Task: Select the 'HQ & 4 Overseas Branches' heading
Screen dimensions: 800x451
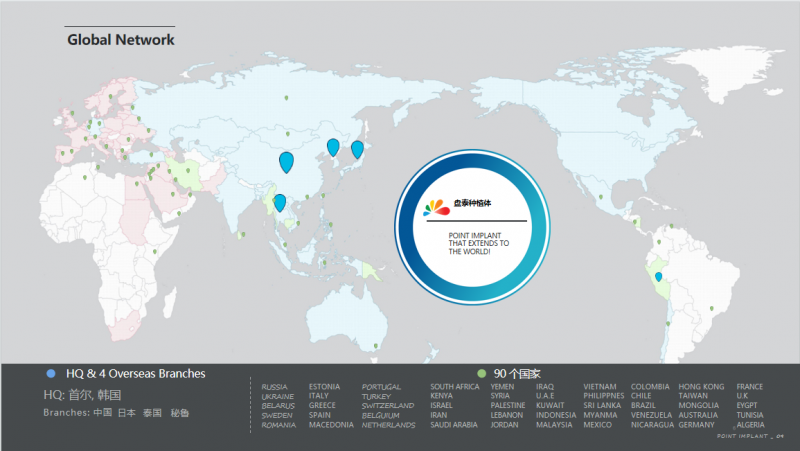Action: pyautogui.click(x=135, y=373)
